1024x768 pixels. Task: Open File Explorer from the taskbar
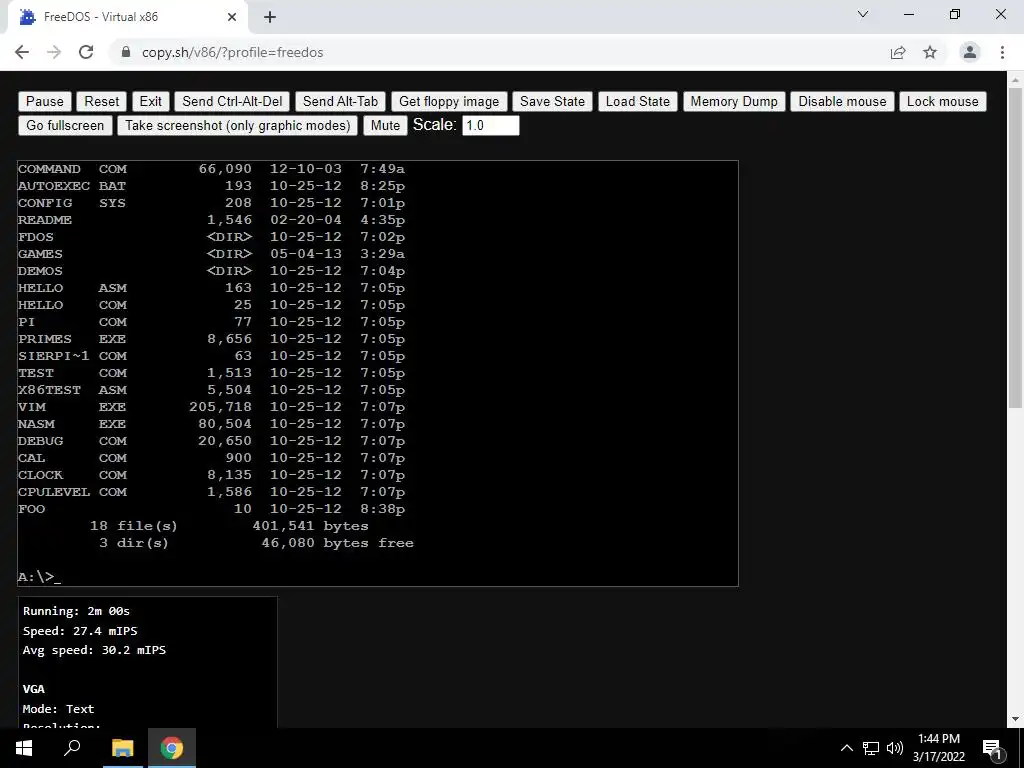[122, 748]
